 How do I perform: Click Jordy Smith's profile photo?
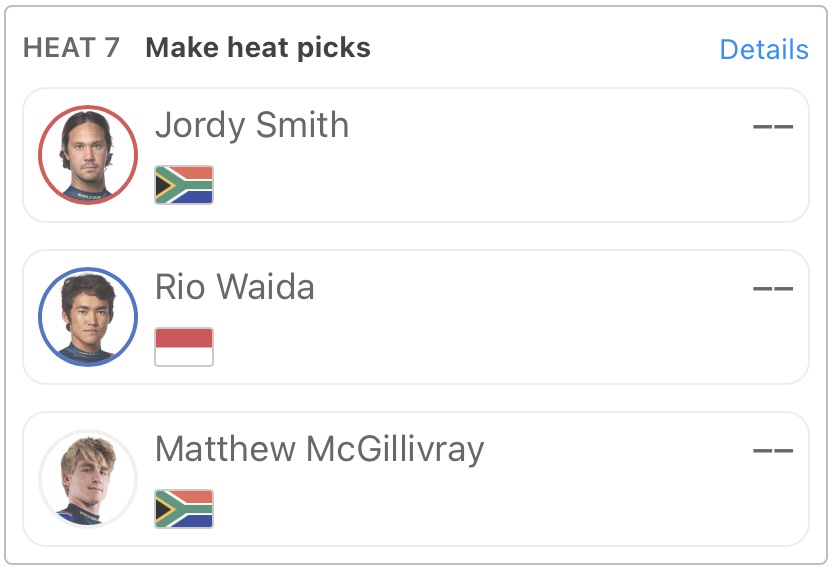point(87,154)
